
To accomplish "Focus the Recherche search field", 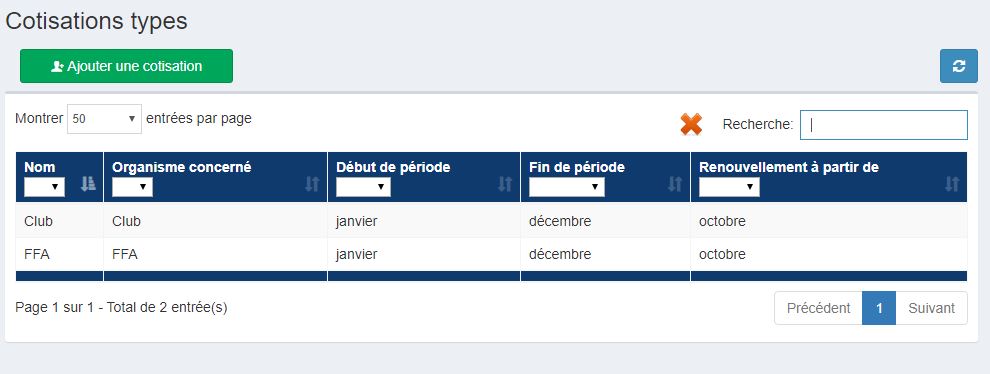I will click(883, 125).
